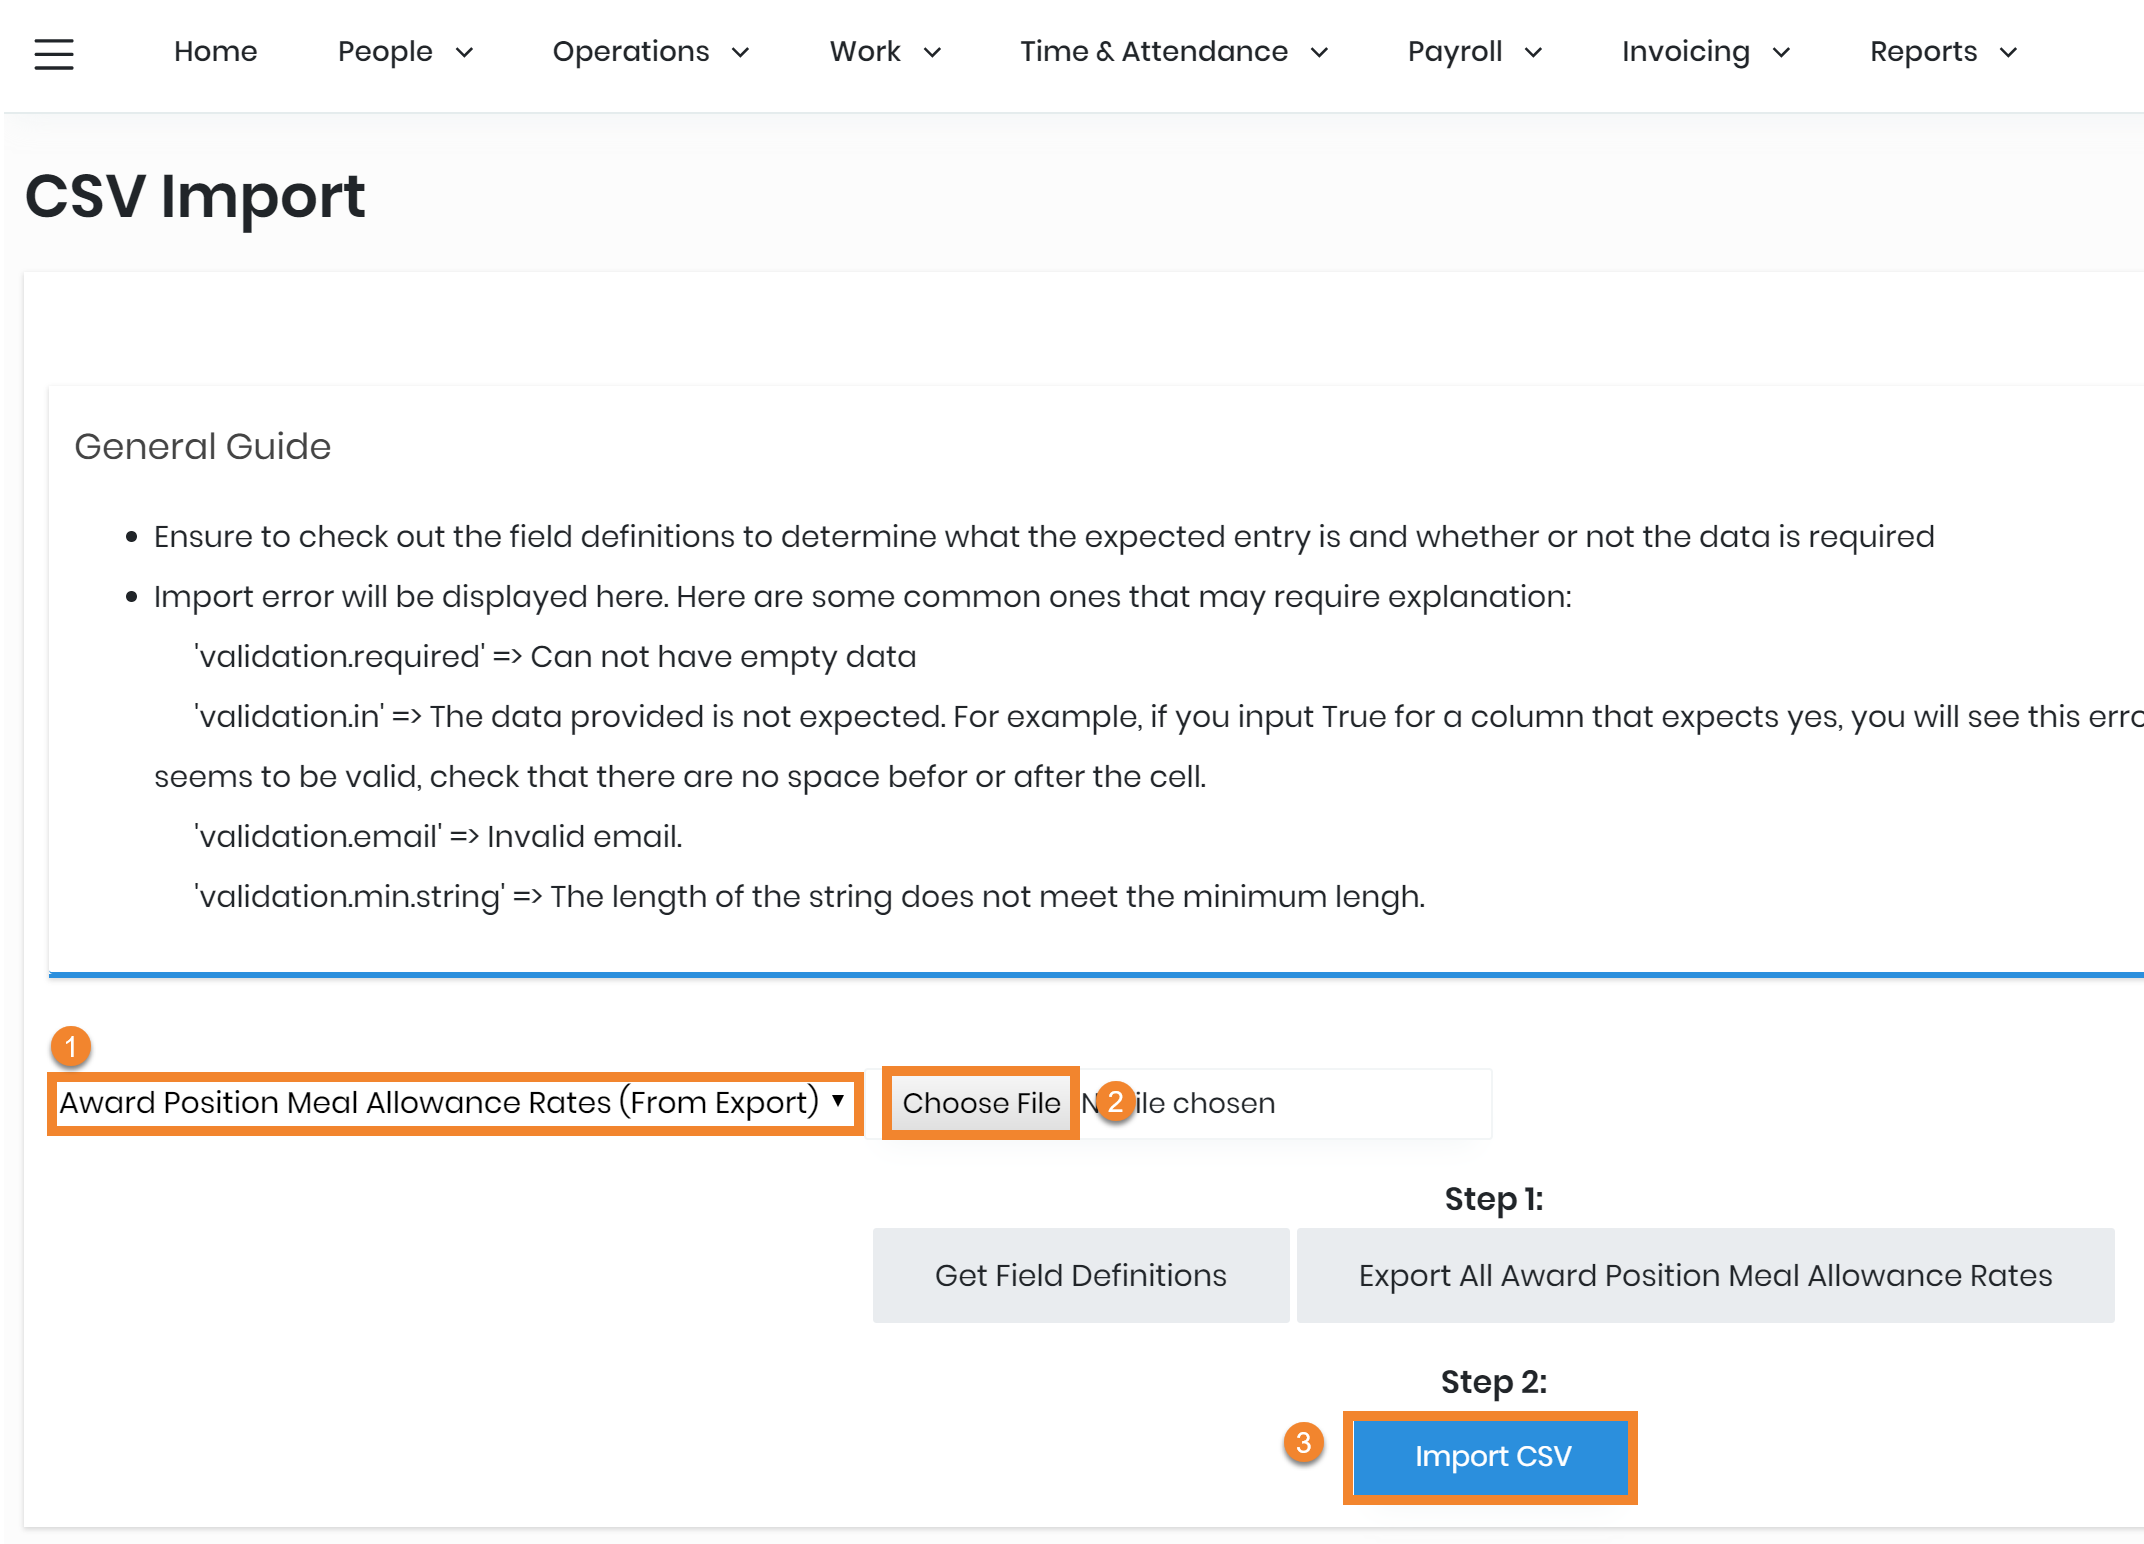Expand the Work dropdown chevron

932,53
